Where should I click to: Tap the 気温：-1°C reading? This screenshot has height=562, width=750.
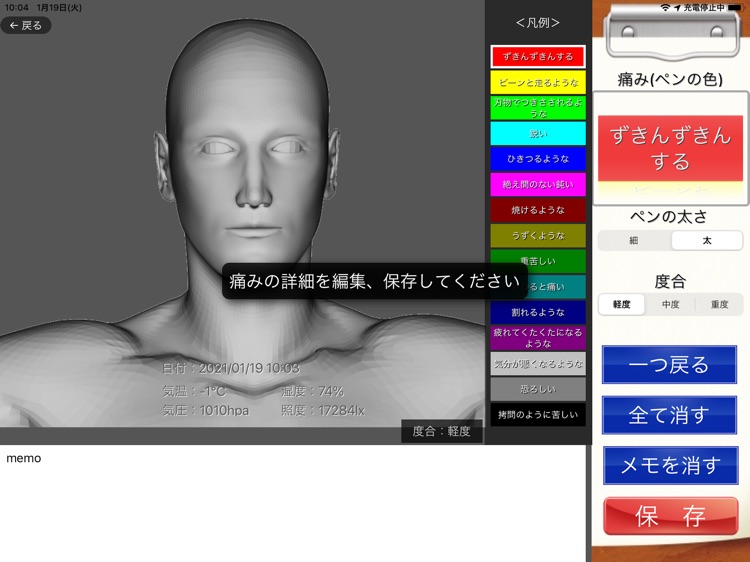click(x=194, y=391)
